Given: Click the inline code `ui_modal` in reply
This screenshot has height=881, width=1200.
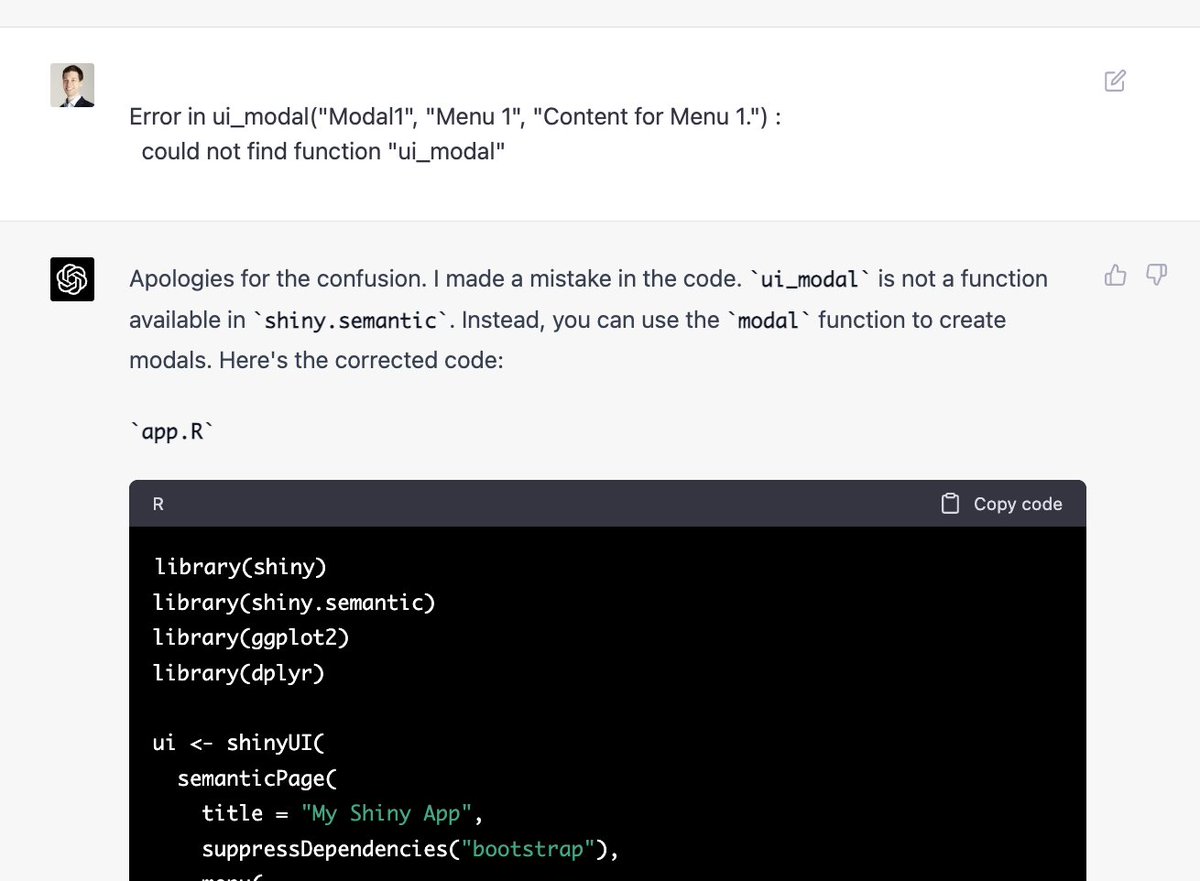Looking at the screenshot, I should tap(810, 279).
